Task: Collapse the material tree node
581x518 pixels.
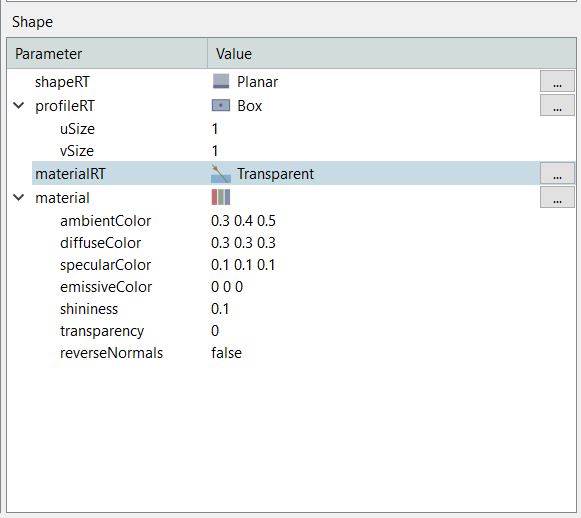Action: [x=19, y=197]
